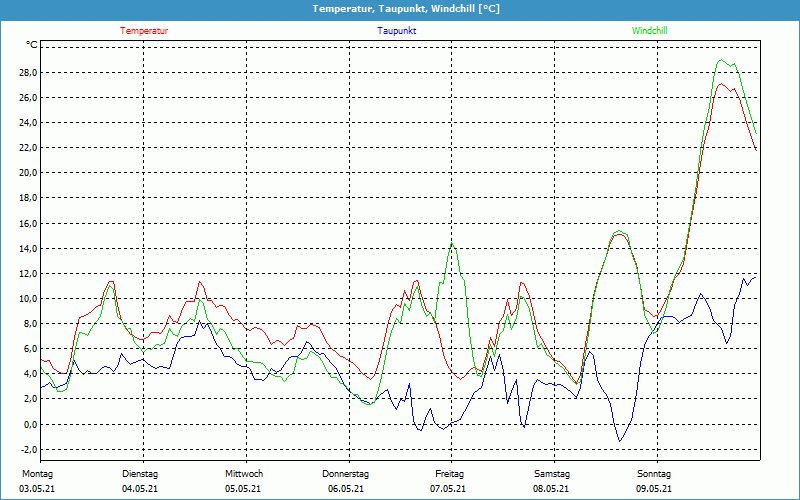Image resolution: width=800 pixels, height=500 pixels.
Task: Click the 05.05.21 date label
Action: (243, 489)
